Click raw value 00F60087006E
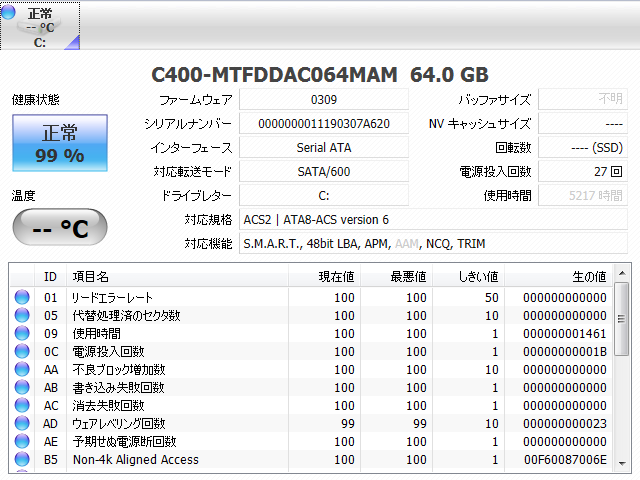This screenshot has height=480, width=640. 565,460
